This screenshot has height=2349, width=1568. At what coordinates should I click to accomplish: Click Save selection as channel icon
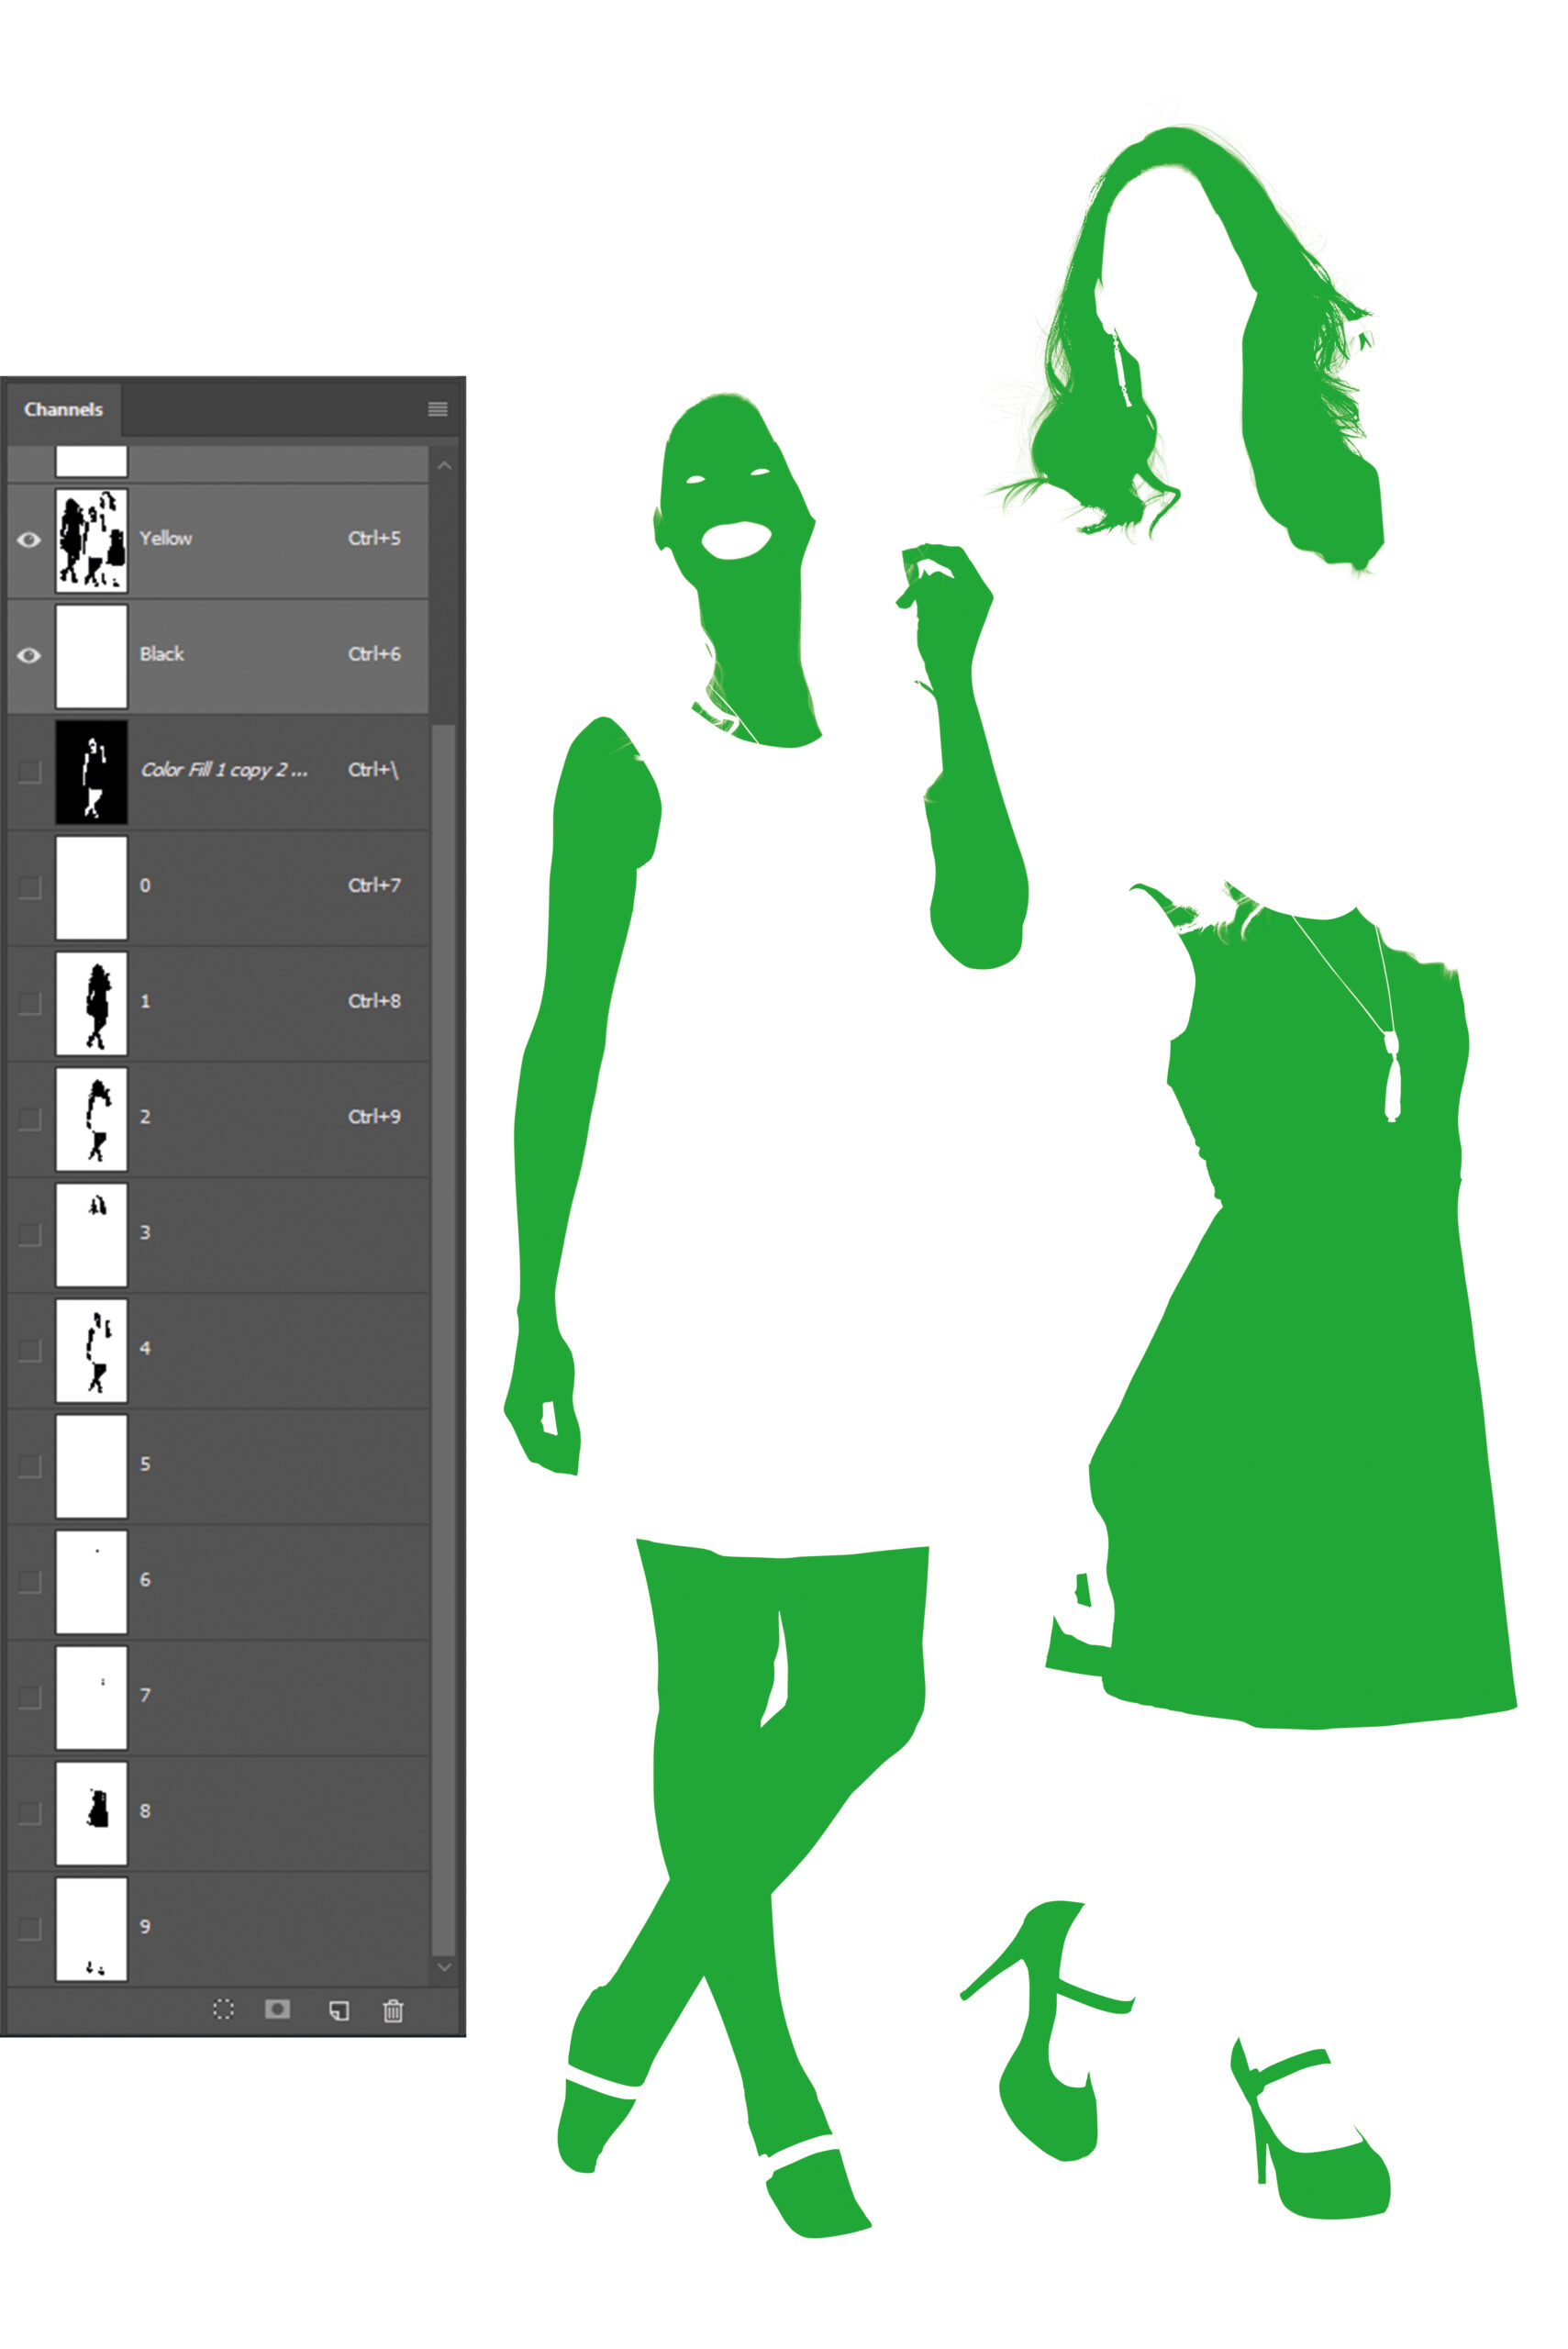pos(277,2009)
